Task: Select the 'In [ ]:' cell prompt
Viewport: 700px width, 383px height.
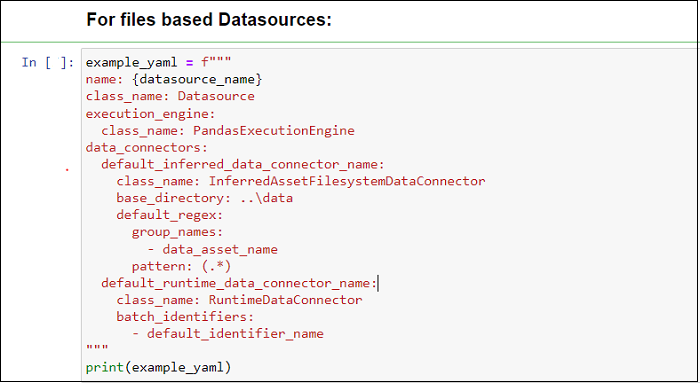Action: point(48,62)
